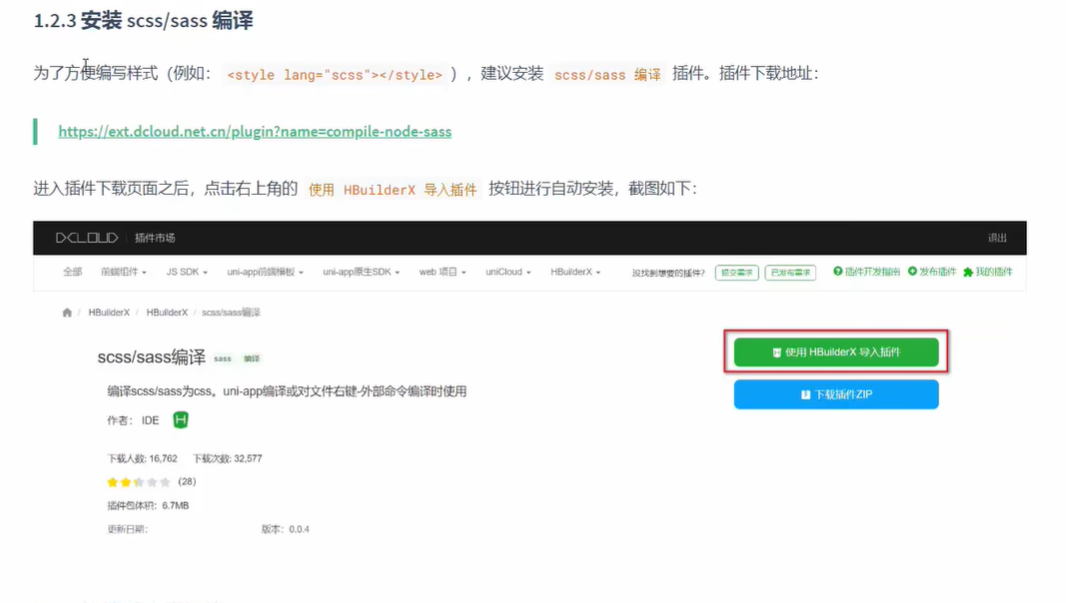Image resolution: width=1066 pixels, height=603 pixels.
Task: Click the author name IDE
Action: click(150, 421)
